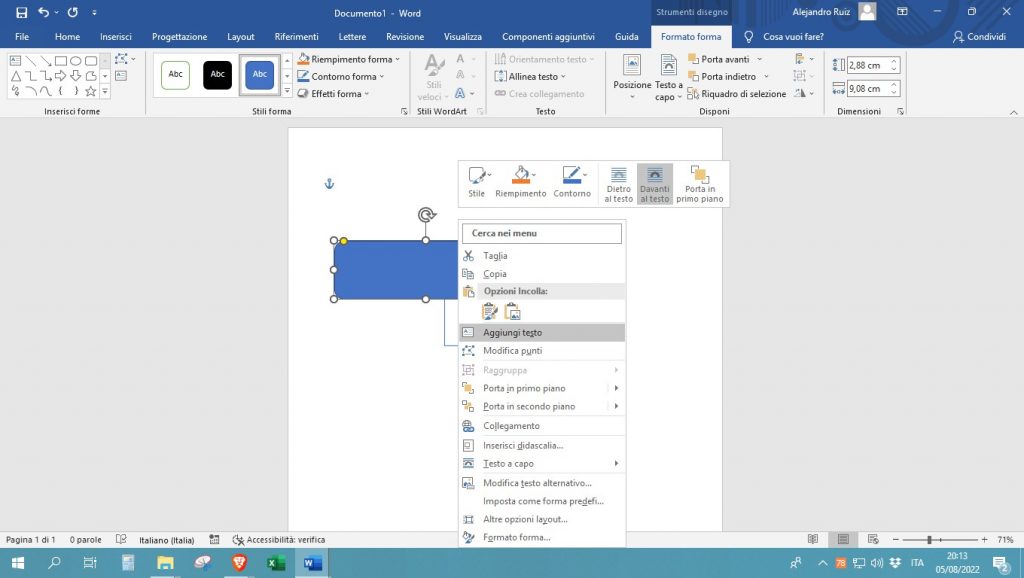
Task: Open Excel from the taskbar
Action: click(x=275, y=563)
